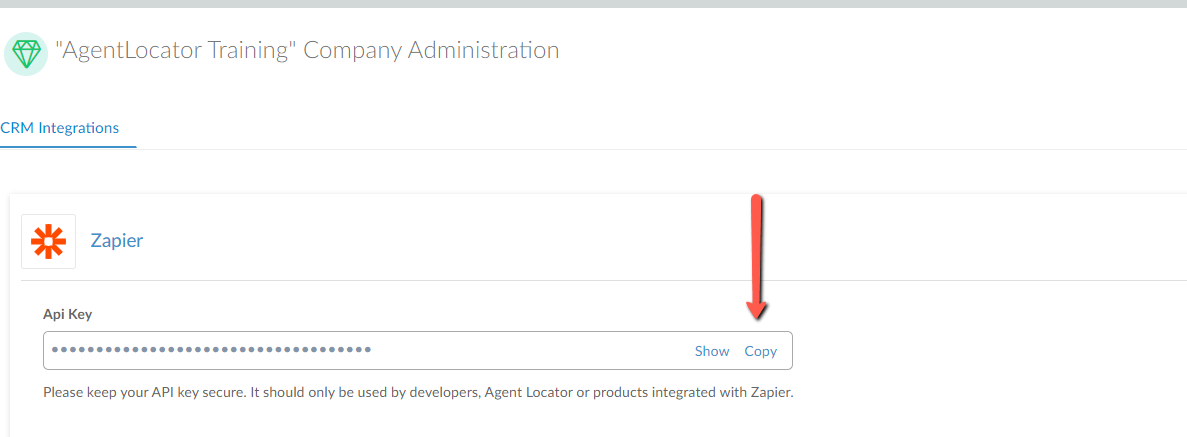Image resolution: width=1187 pixels, height=437 pixels.
Task: Click the gray bar at the window top
Action: (594, 4)
